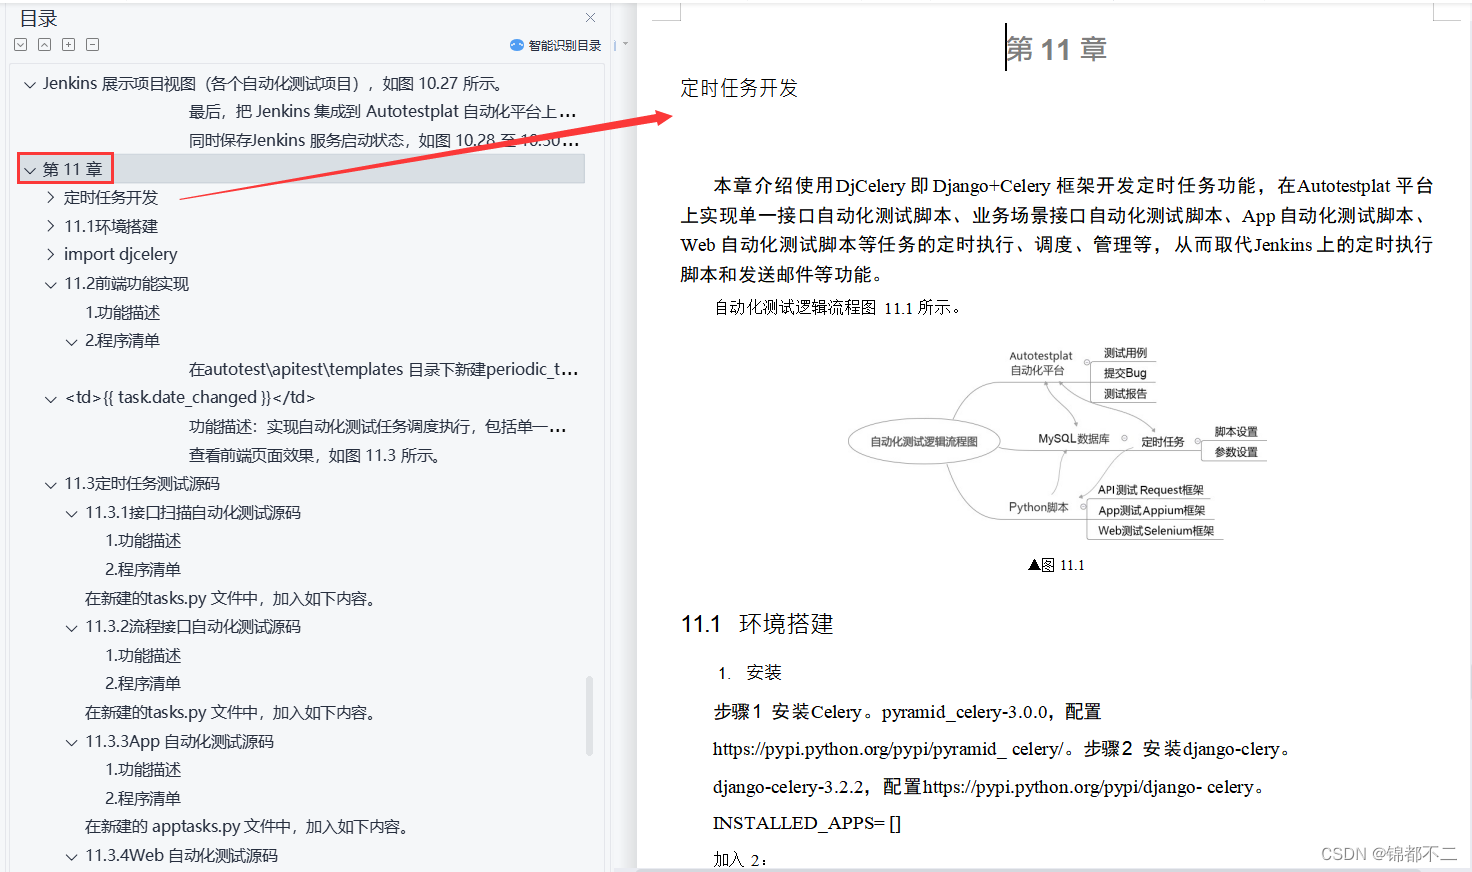The image size is (1472, 872).
Task: Open 11.3.3App 自动化测试源码 heading
Action: coord(180,741)
